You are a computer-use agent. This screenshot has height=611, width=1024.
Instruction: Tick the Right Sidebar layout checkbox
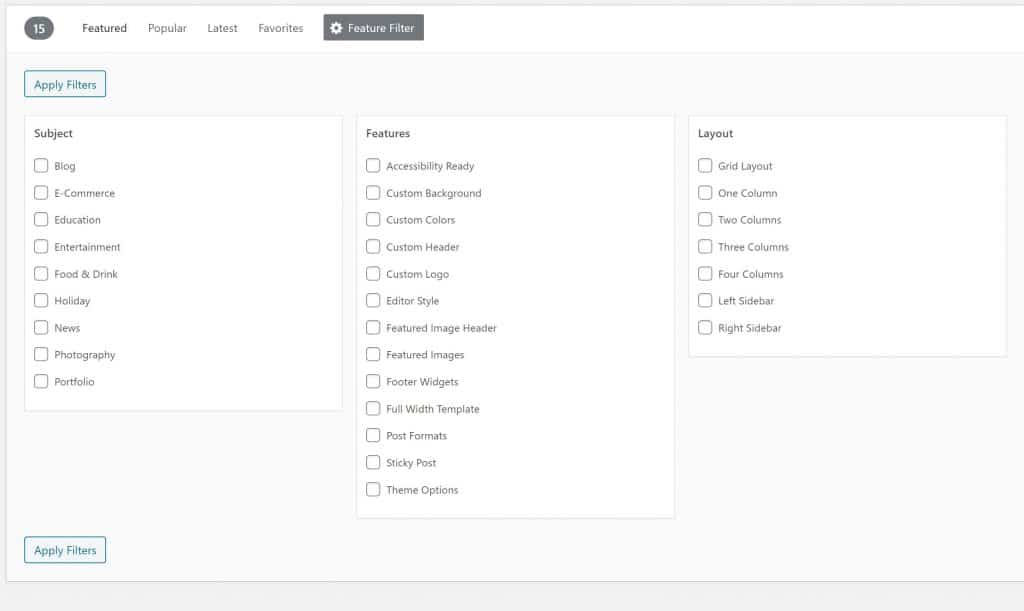[x=705, y=327]
